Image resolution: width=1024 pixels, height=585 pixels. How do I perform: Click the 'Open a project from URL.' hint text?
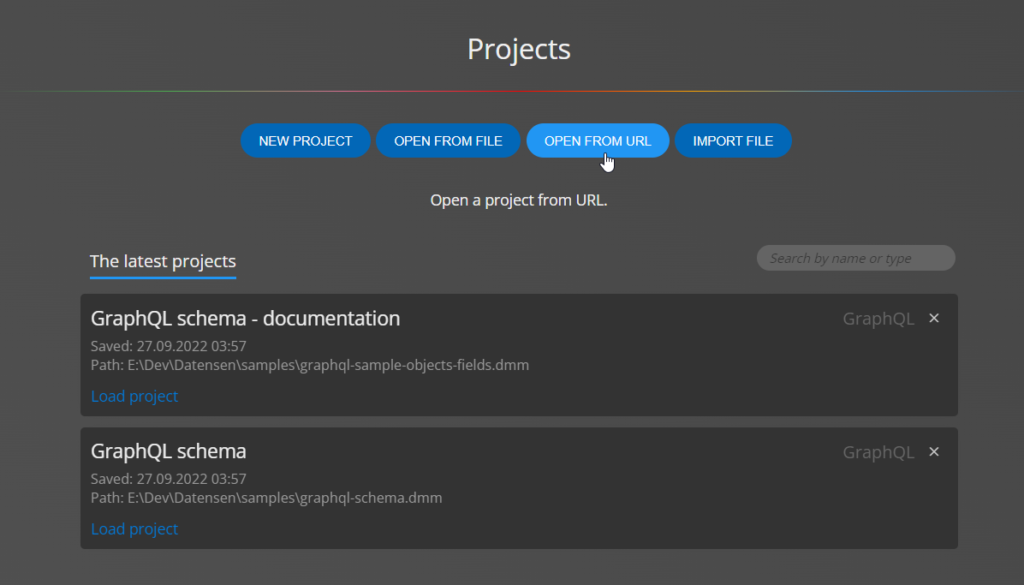click(519, 200)
